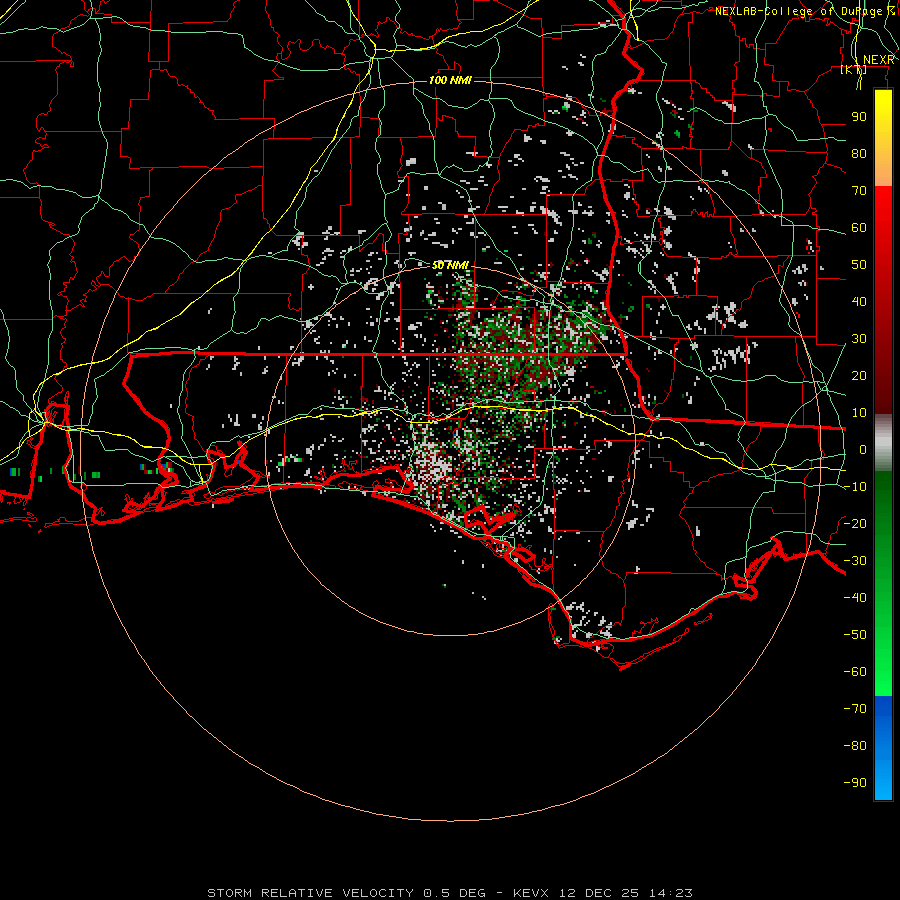Click the -60 value on velocity scale
The image size is (900, 900).
(855, 672)
